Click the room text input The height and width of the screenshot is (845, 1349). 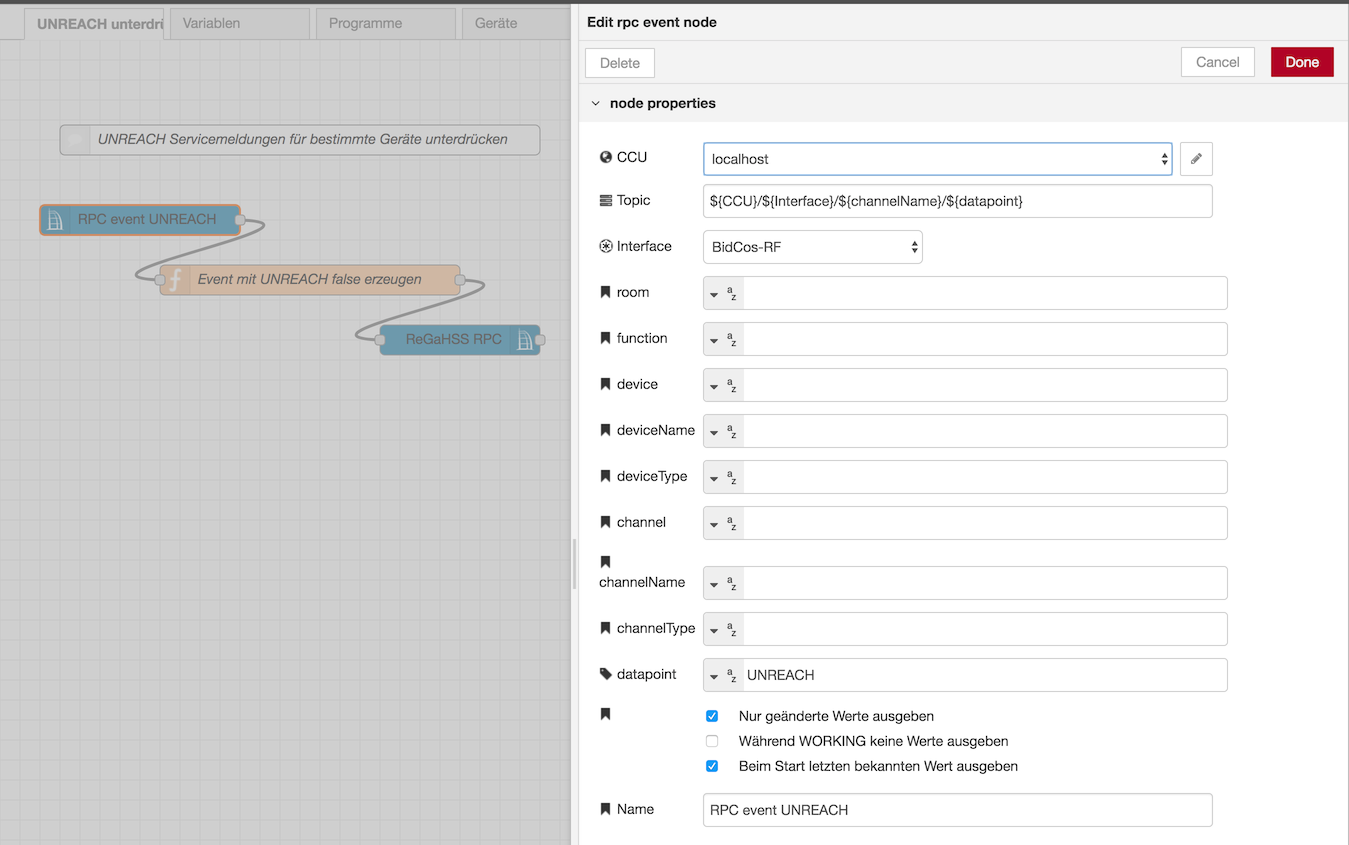pos(985,293)
